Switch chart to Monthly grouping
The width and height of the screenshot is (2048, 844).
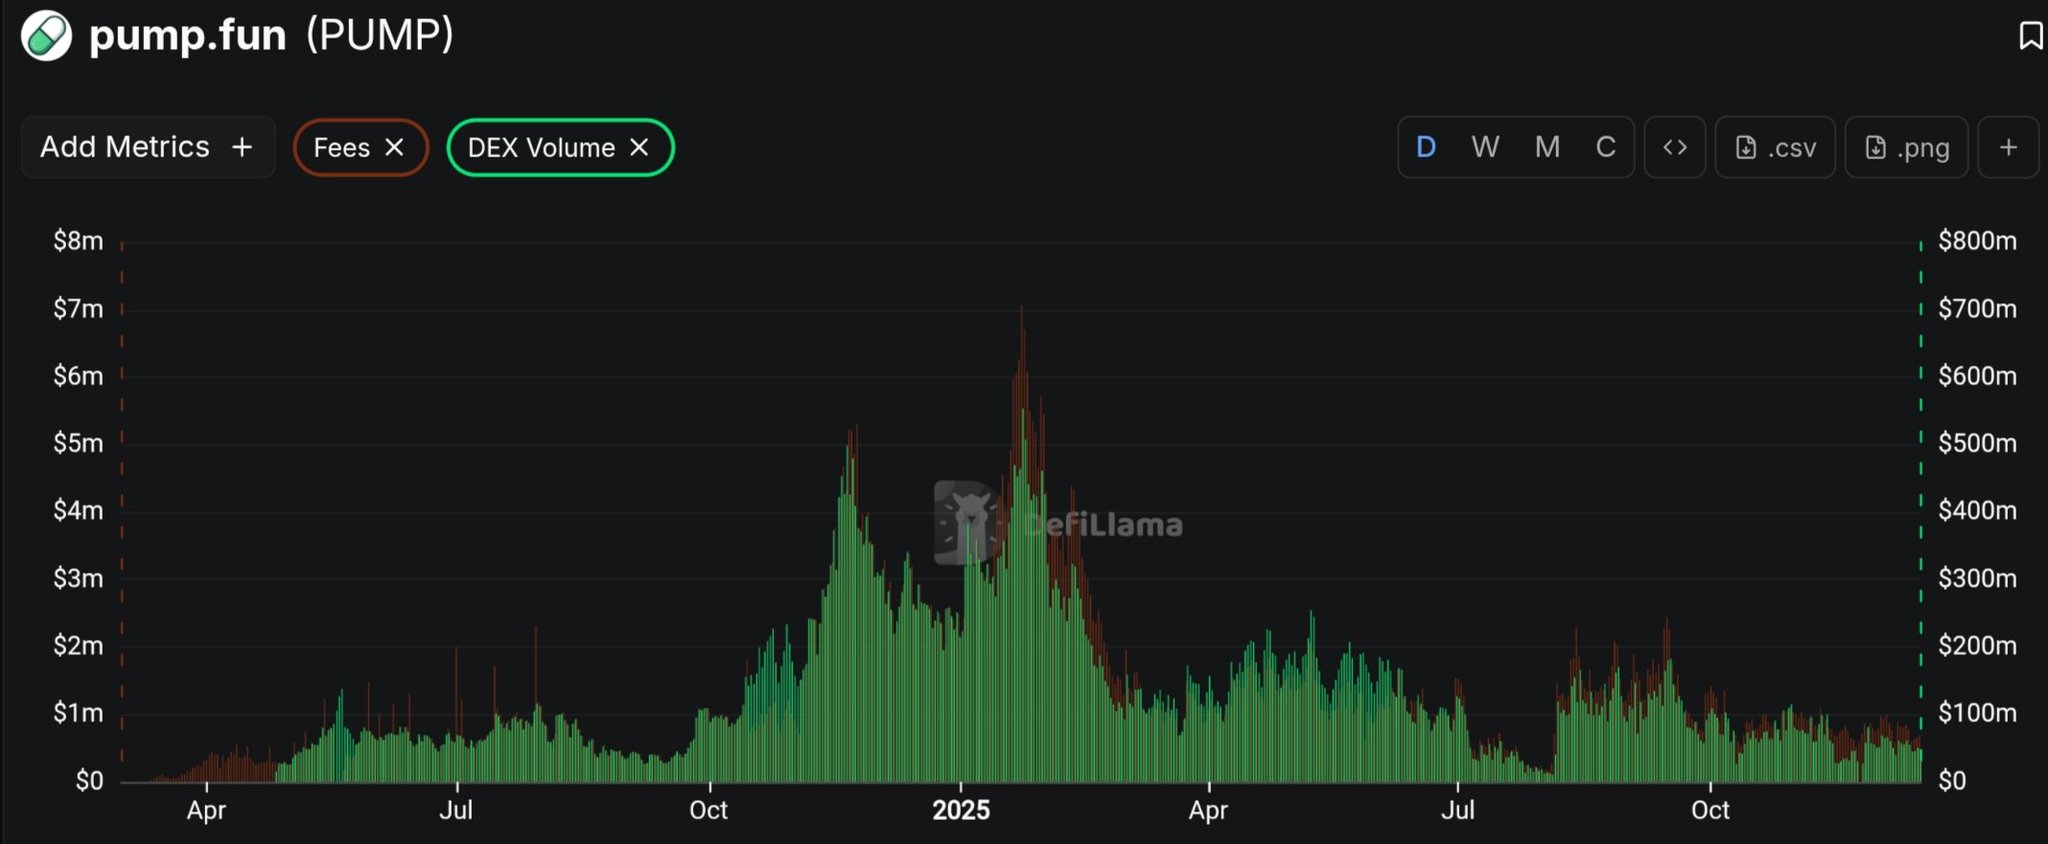click(1547, 147)
